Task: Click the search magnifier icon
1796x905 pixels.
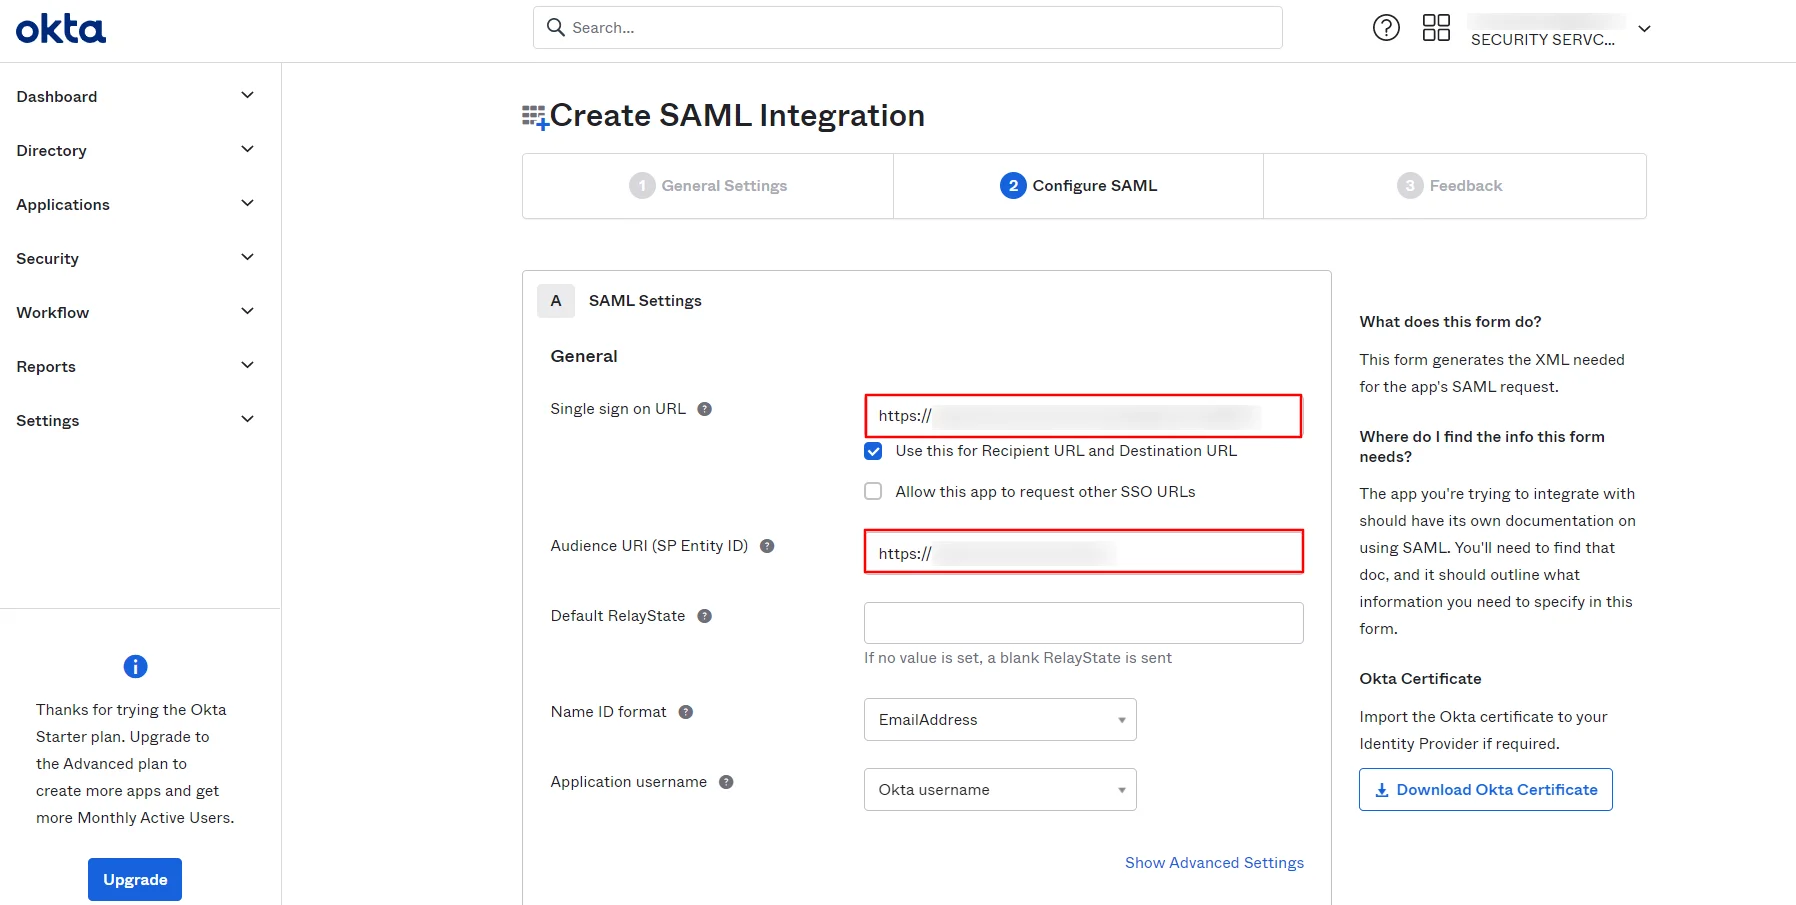Action: click(x=556, y=27)
